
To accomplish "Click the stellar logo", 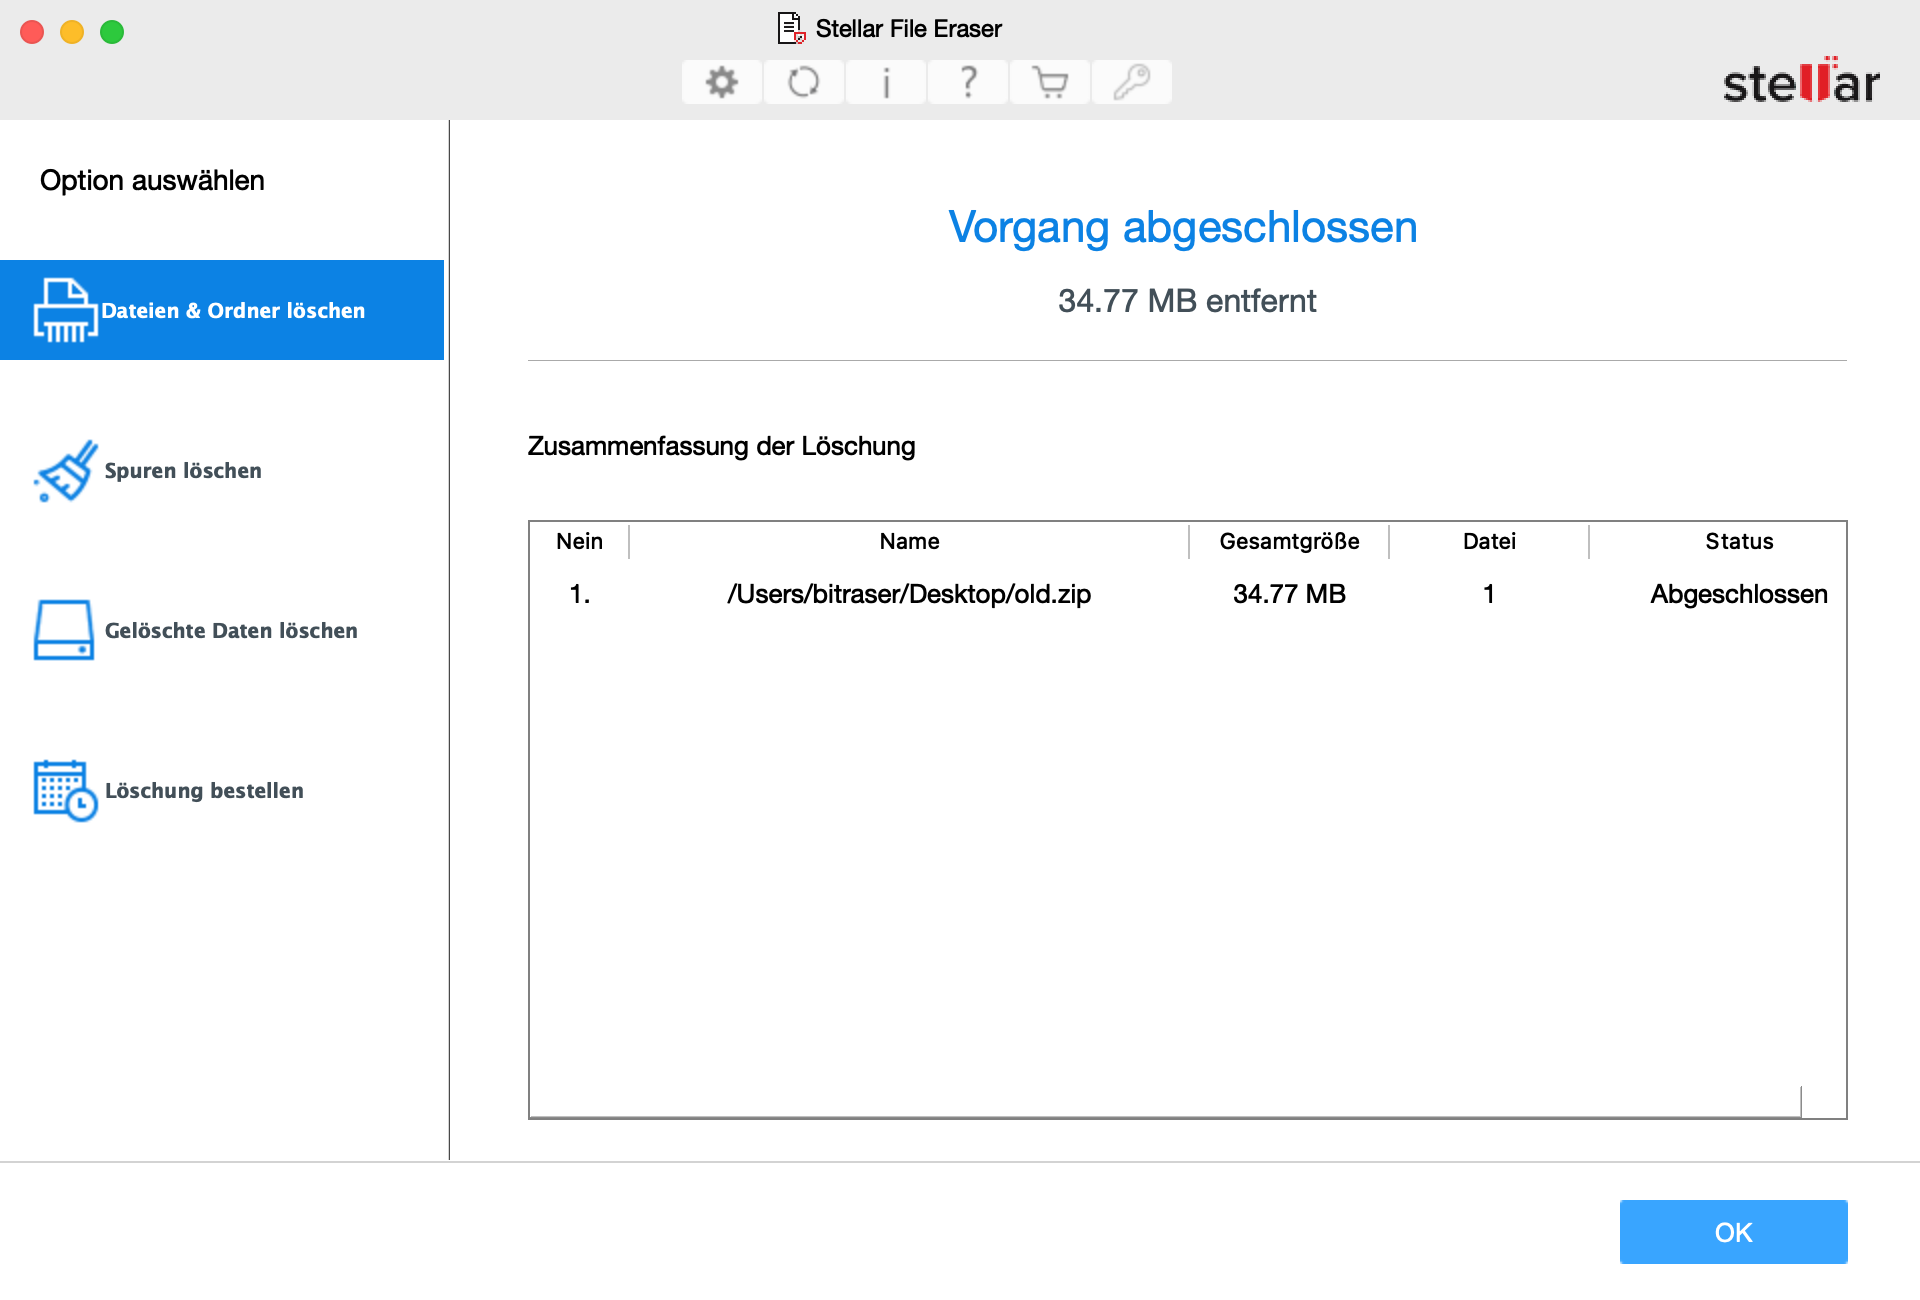I will (1801, 81).
